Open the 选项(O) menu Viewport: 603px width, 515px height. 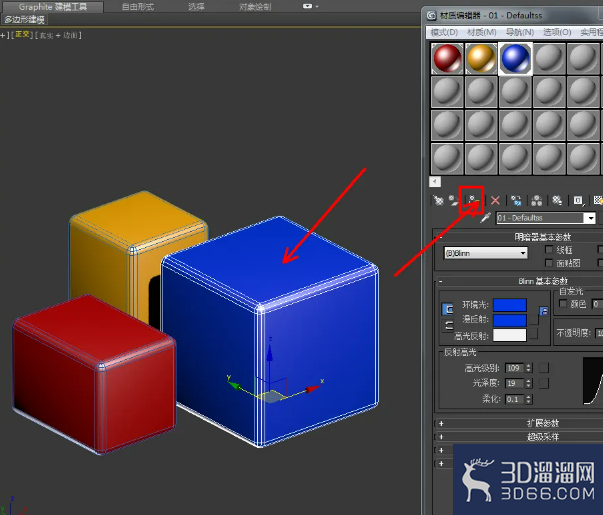tap(557, 32)
